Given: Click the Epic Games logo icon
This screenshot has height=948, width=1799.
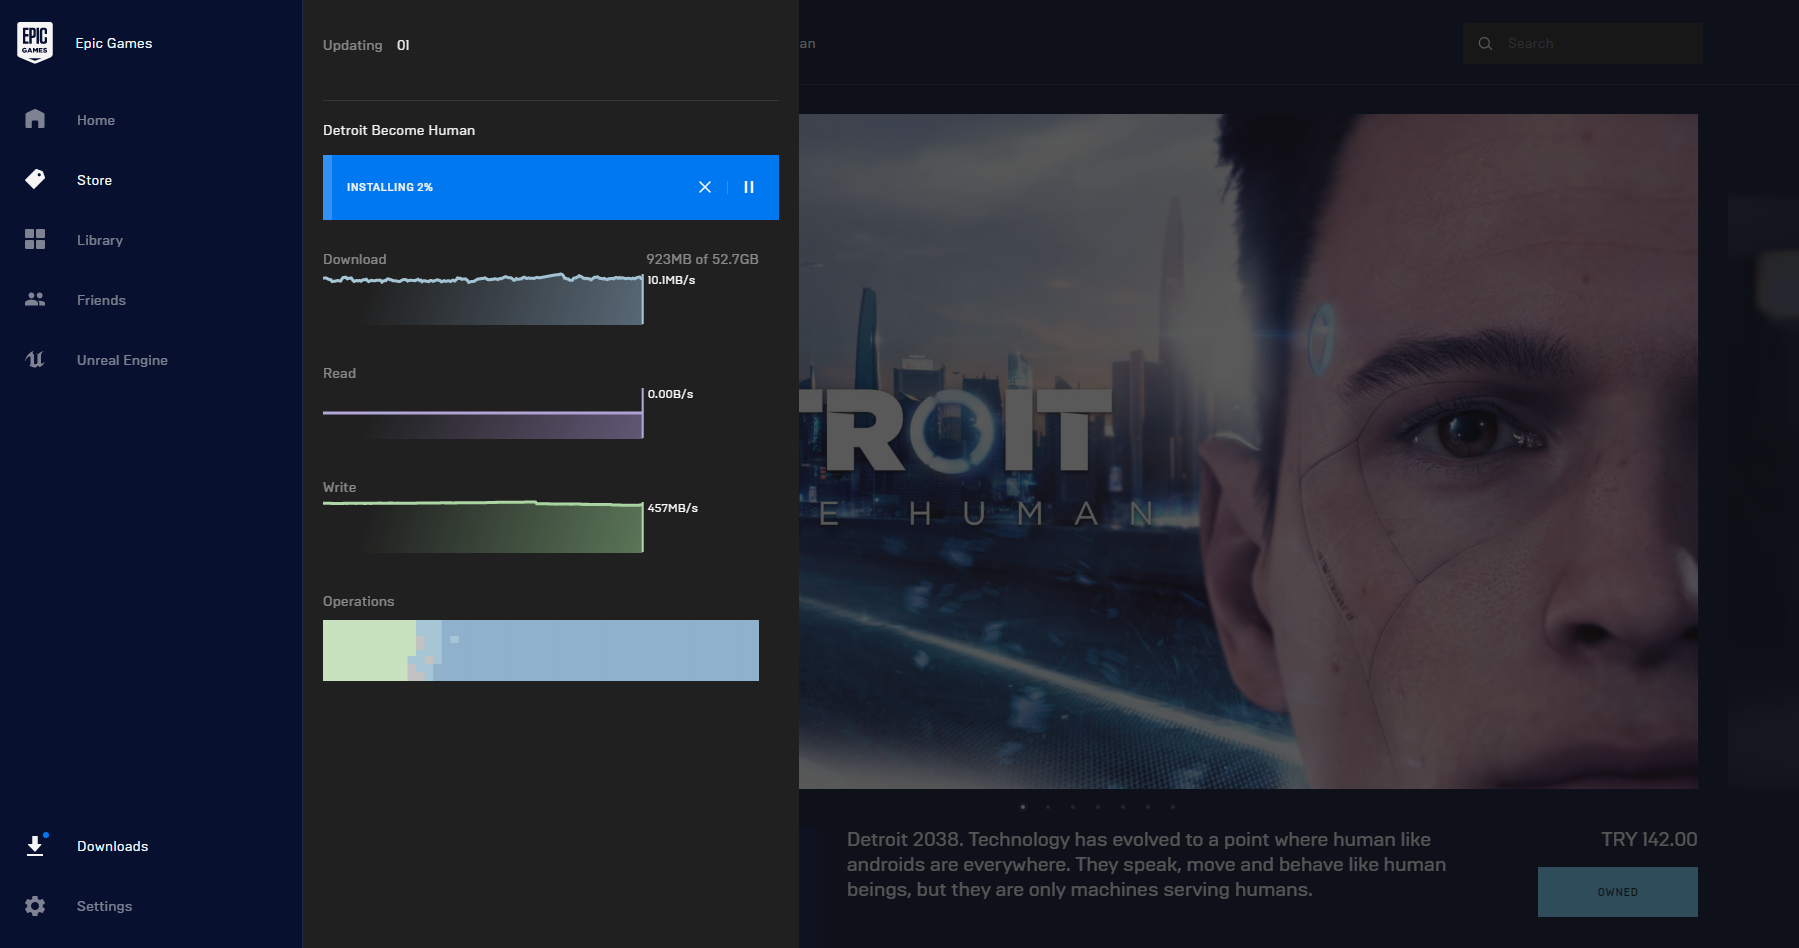Looking at the screenshot, I should pyautogui.click(x=35, y=42).
